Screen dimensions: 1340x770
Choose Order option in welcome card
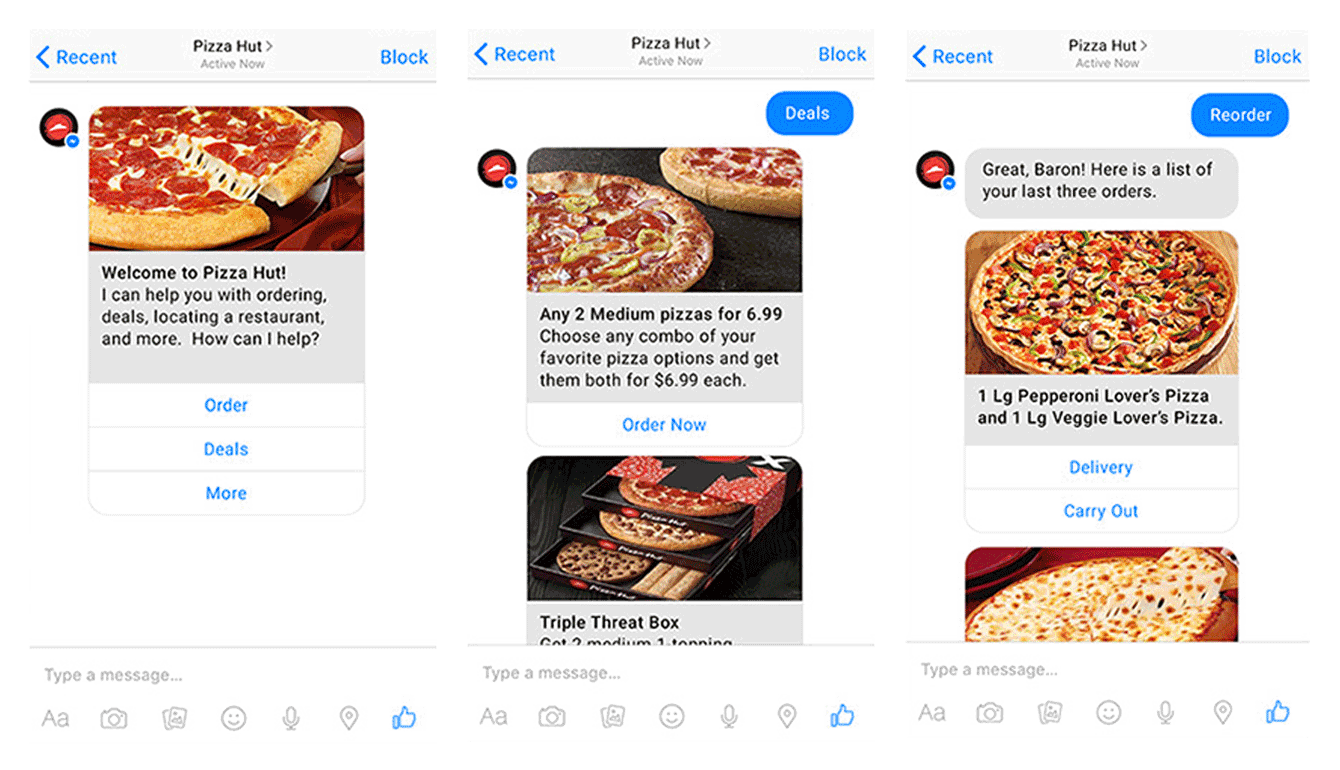tap(226, 405)
